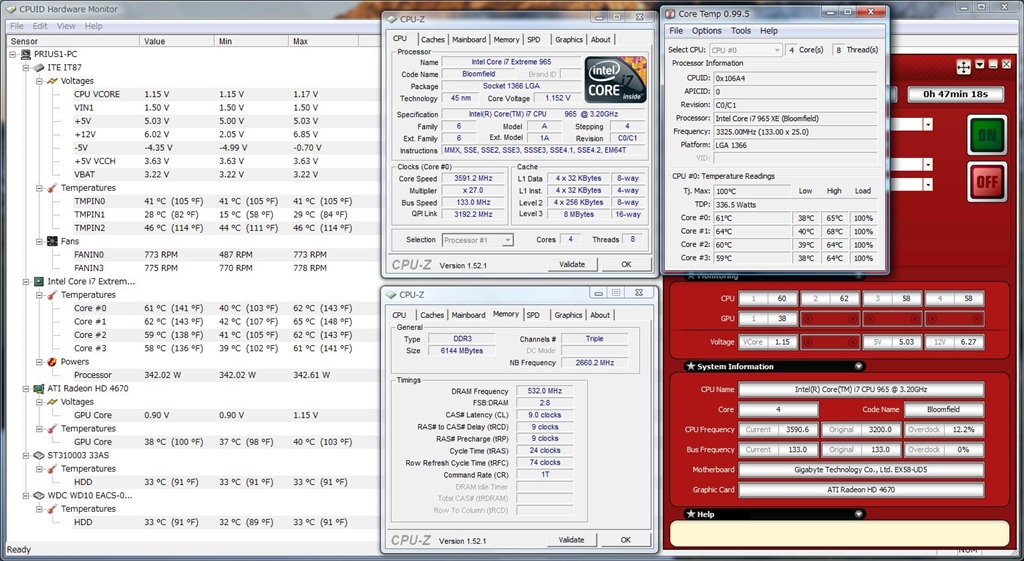Click the star icon beside System Information
The width and height of the screenshot is (1024, 561).
point(690,366)
